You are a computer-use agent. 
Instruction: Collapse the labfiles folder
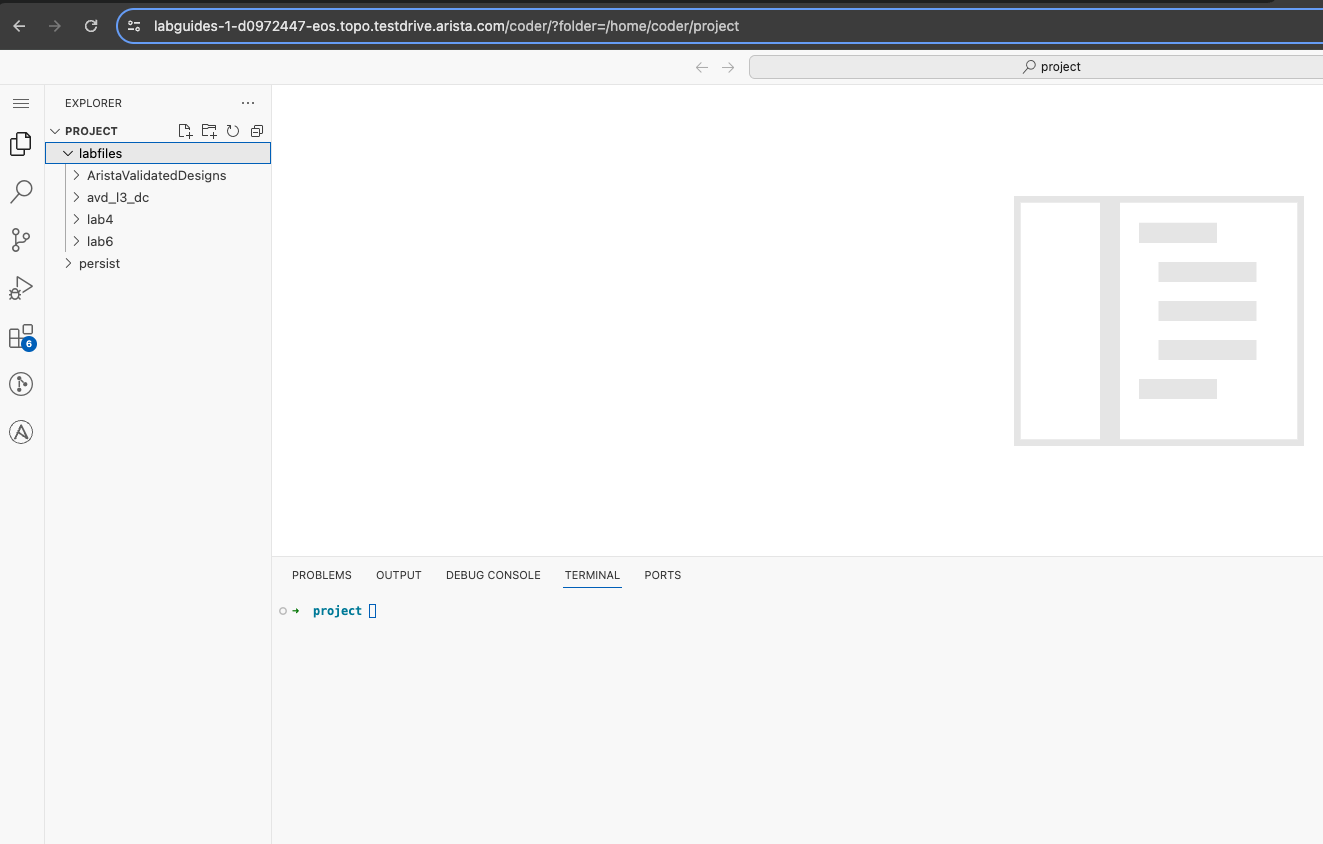100,153
